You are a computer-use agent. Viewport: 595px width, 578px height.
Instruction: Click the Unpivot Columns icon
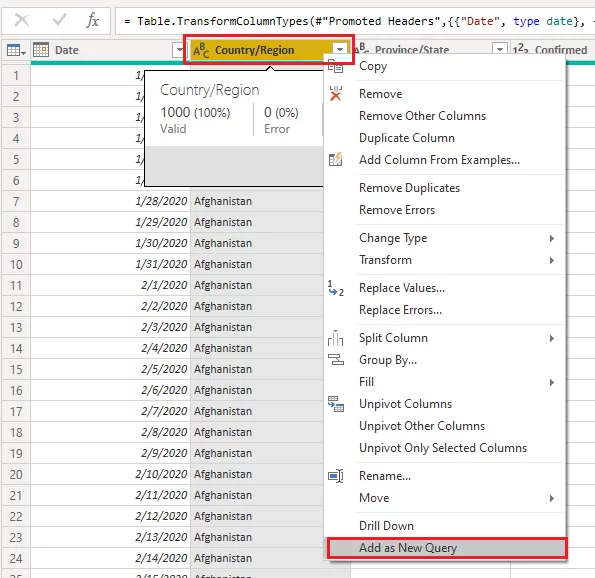click(x=336, y=404)
